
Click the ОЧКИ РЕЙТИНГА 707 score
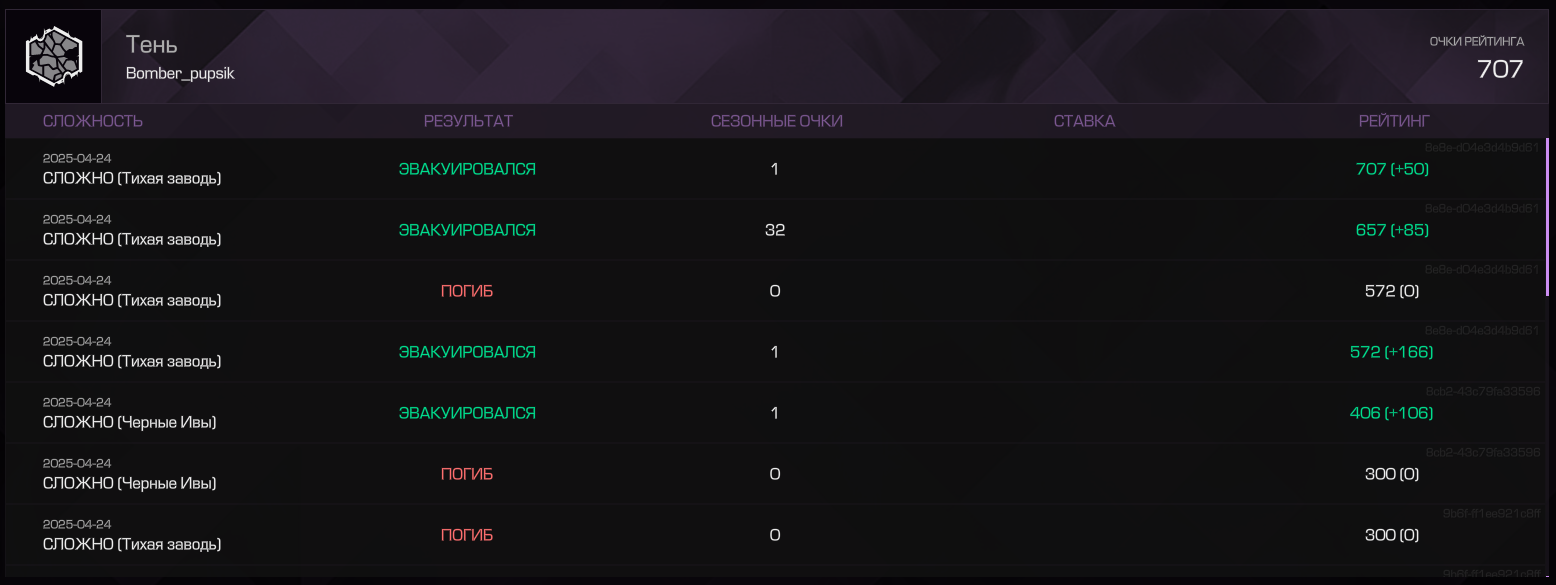(1499, 69)
